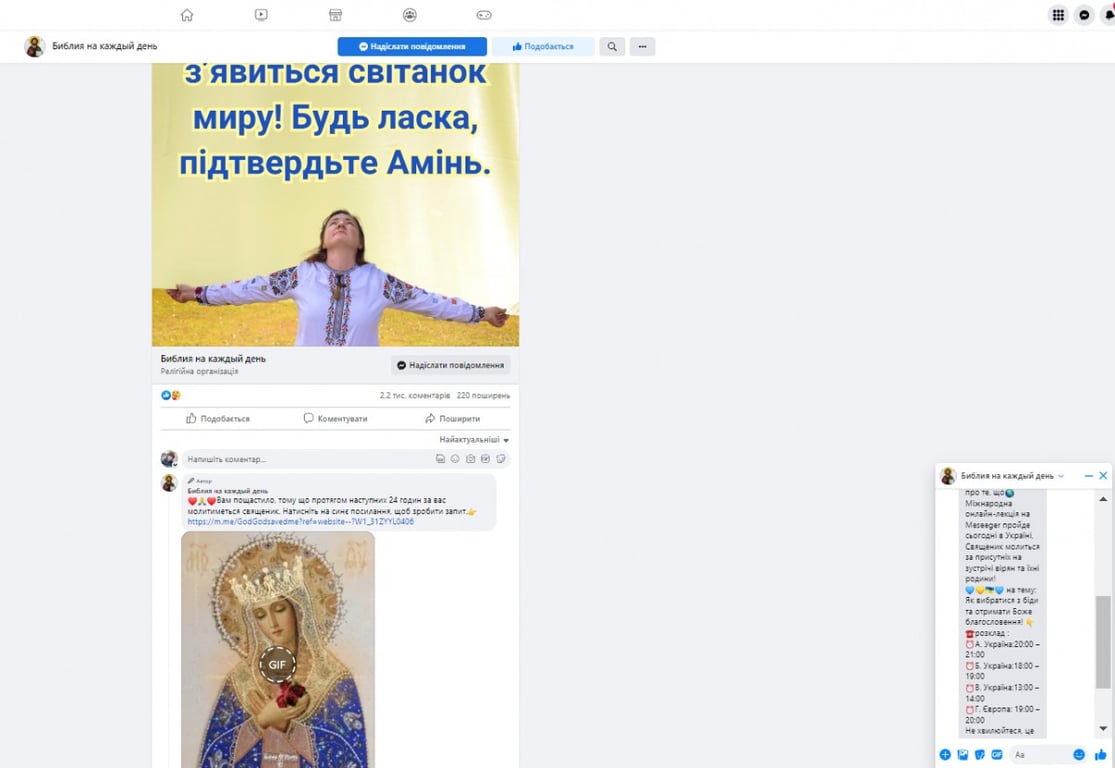Open the Groups section
The image size is (1115, 768).
[408, 15]
